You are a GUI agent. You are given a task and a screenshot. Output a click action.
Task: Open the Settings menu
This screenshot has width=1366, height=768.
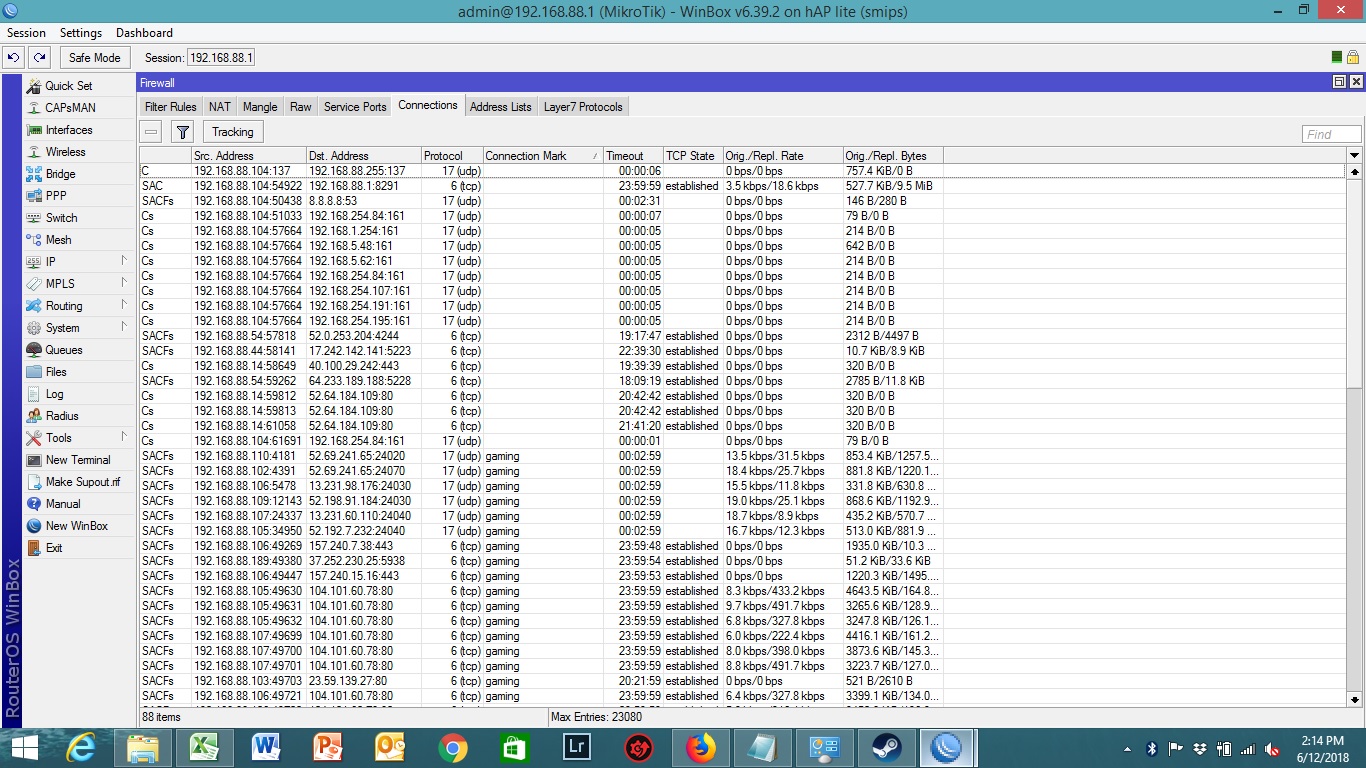click(x=81, y=33)
